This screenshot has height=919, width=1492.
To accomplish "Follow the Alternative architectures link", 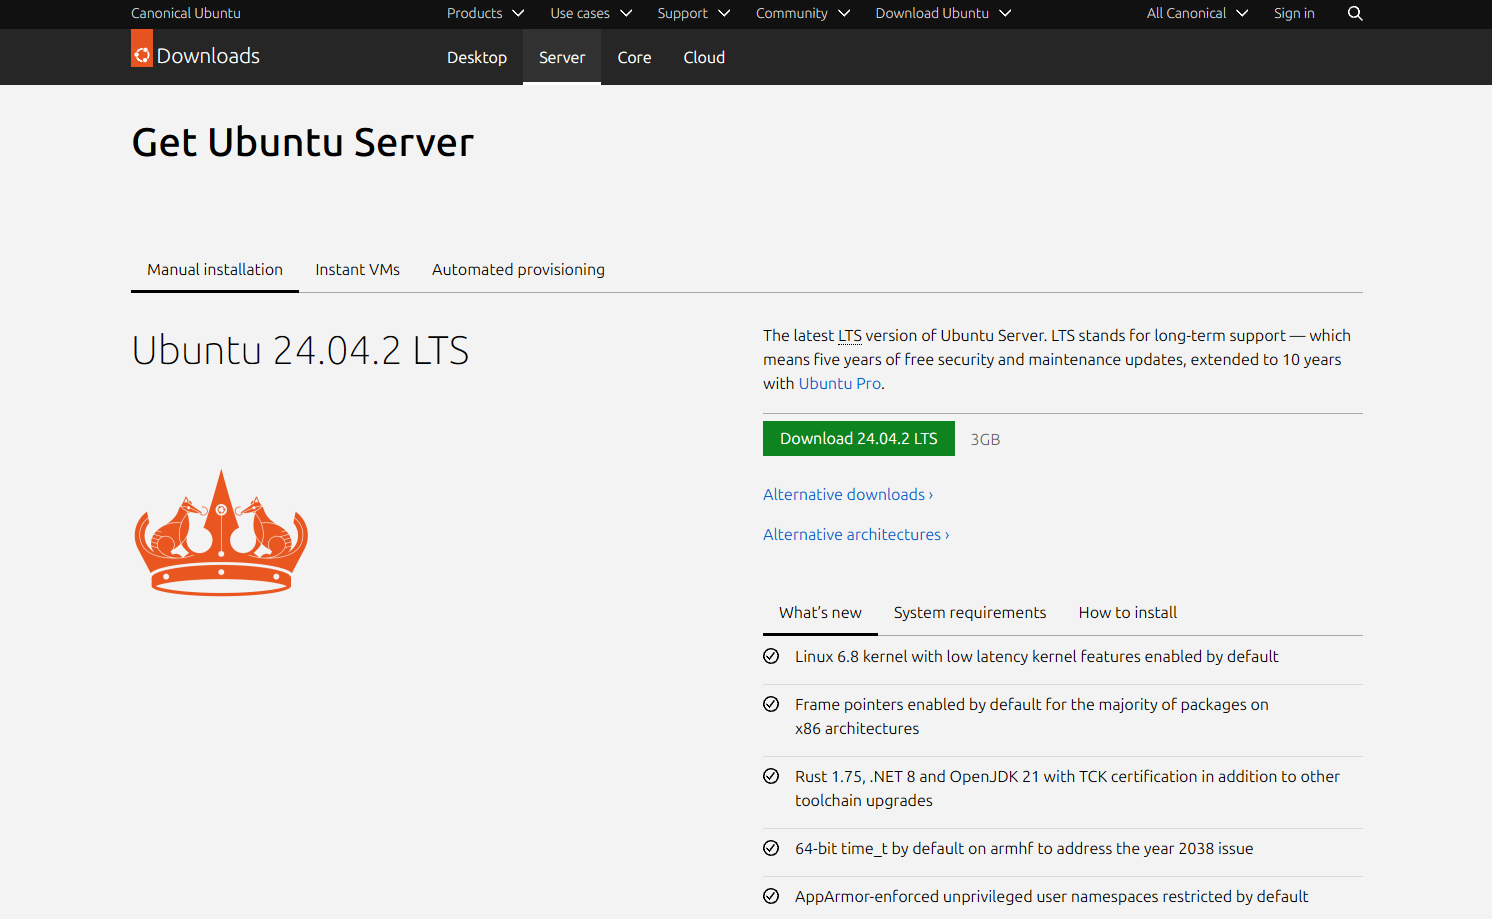I will pyautogui.click(x=856, y=534).
